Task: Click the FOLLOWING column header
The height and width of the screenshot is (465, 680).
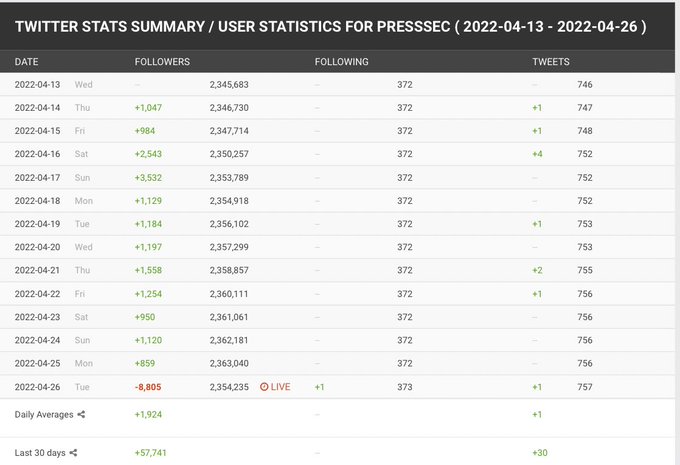Action: (341, 62)
